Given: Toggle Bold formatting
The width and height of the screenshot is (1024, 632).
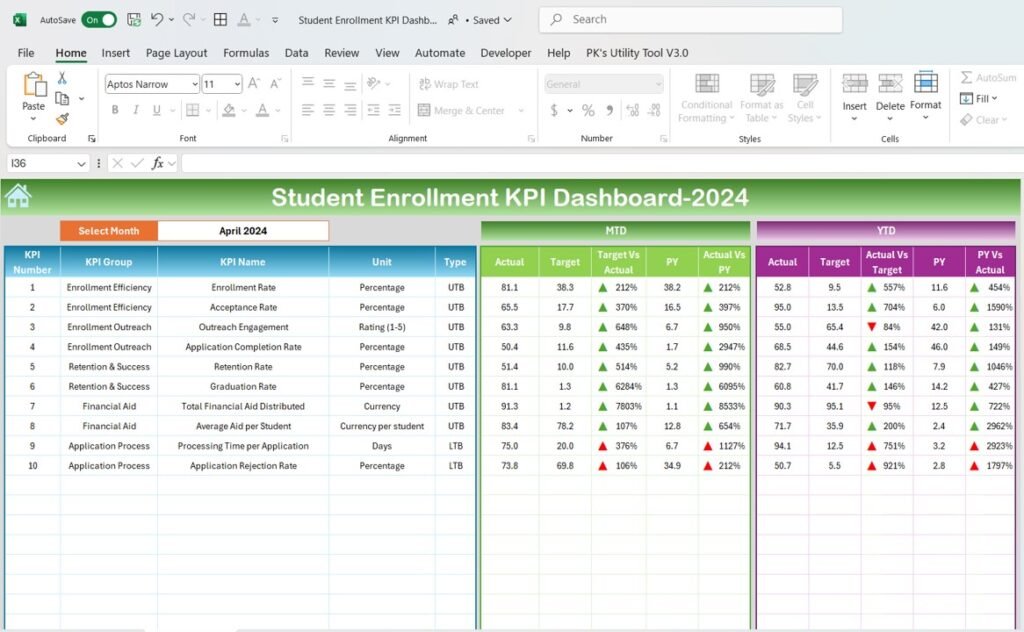Looking at the screenshot, I should (115, 110).
